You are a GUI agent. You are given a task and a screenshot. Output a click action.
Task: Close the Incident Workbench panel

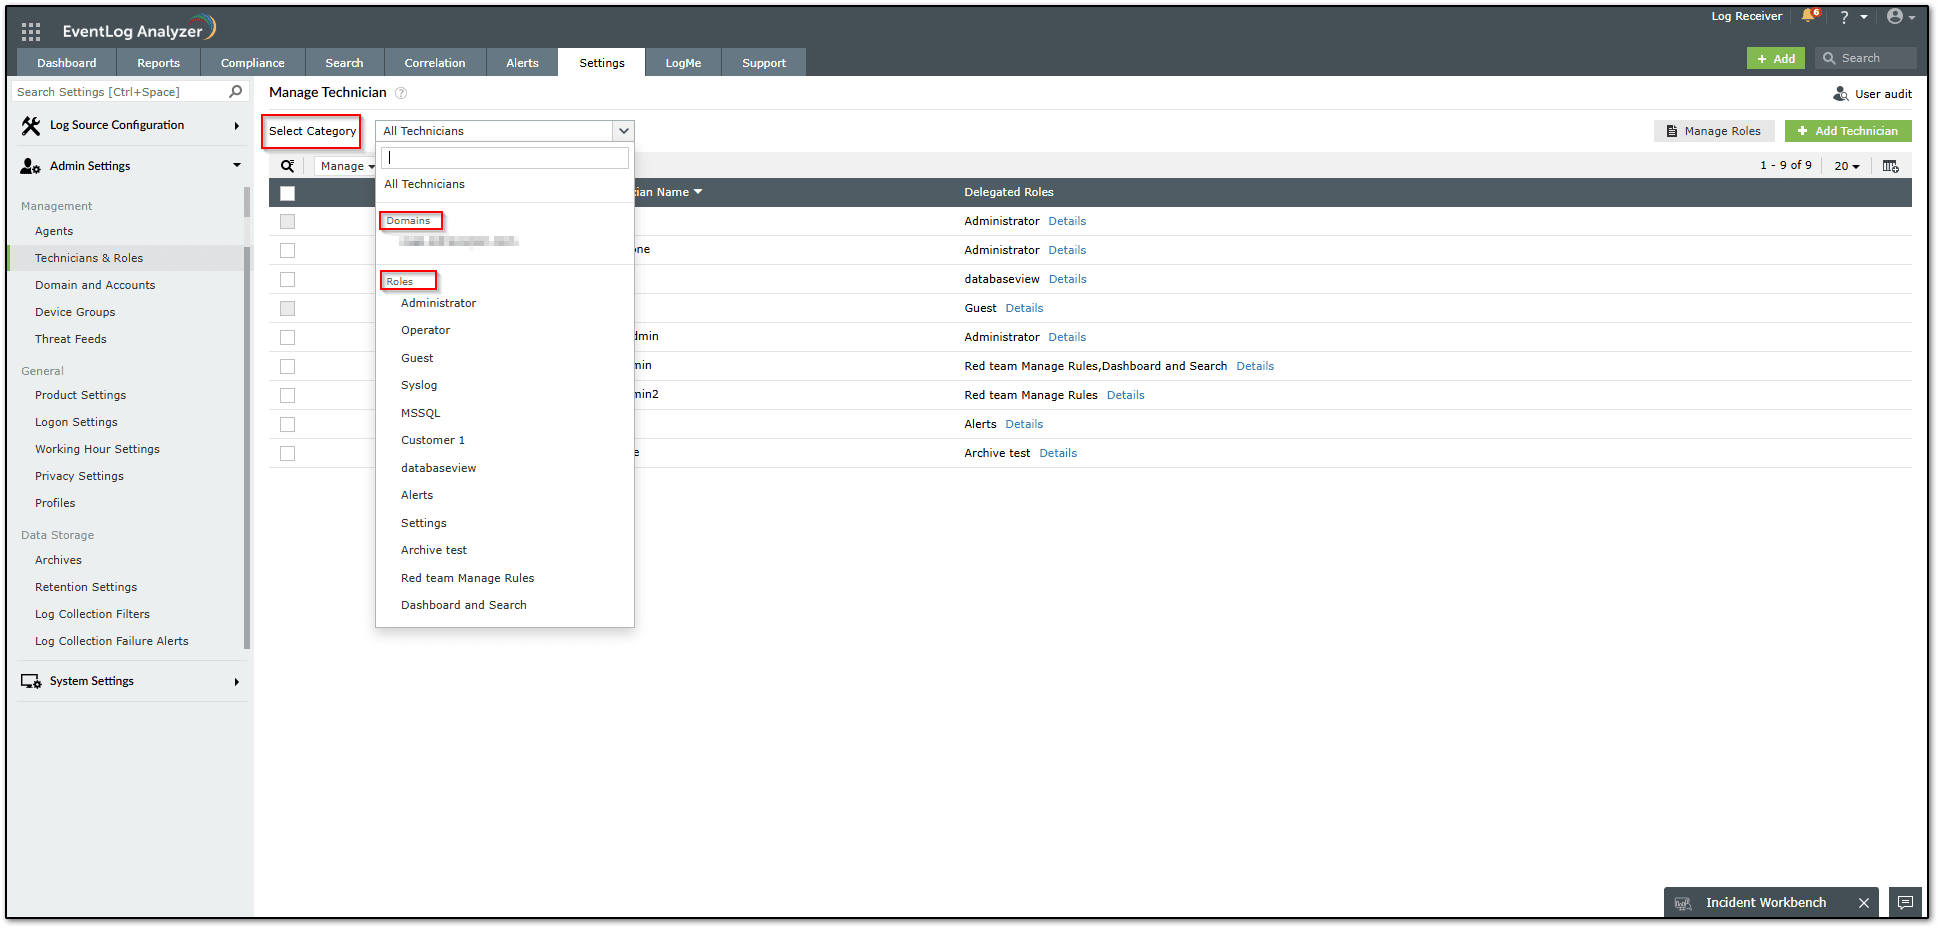pyautogui.click(x=1863, y=903)
